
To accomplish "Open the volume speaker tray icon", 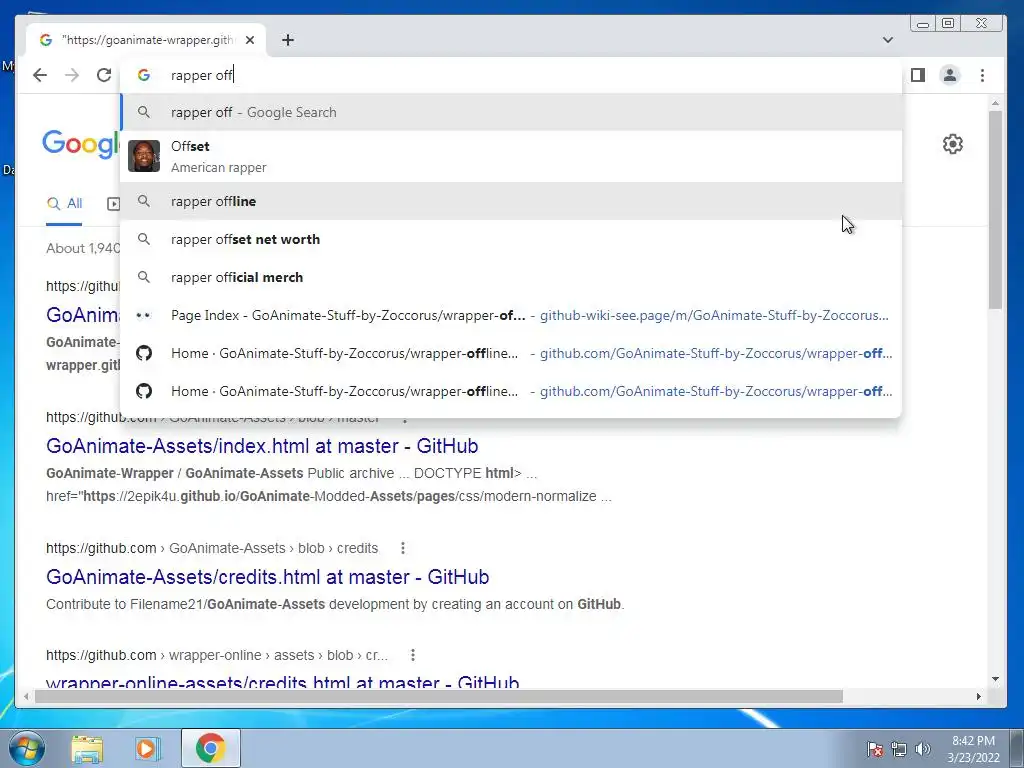I will point(922,749).
